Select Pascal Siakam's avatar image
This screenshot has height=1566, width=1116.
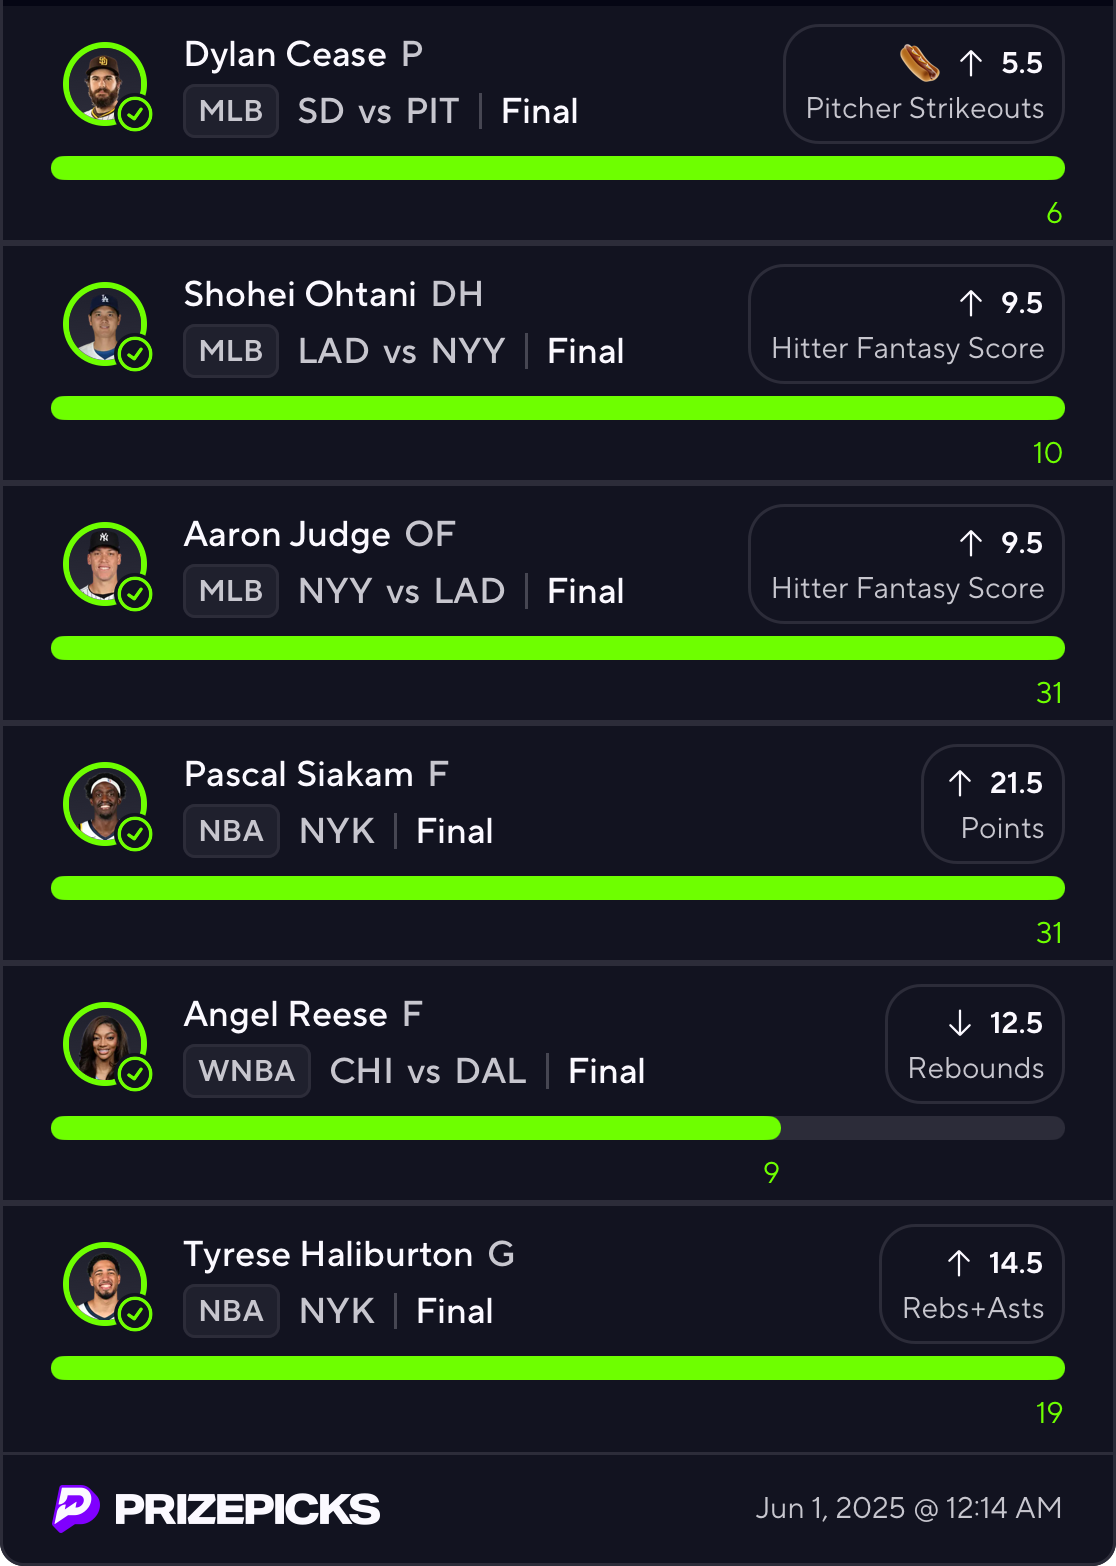(103, 802)
